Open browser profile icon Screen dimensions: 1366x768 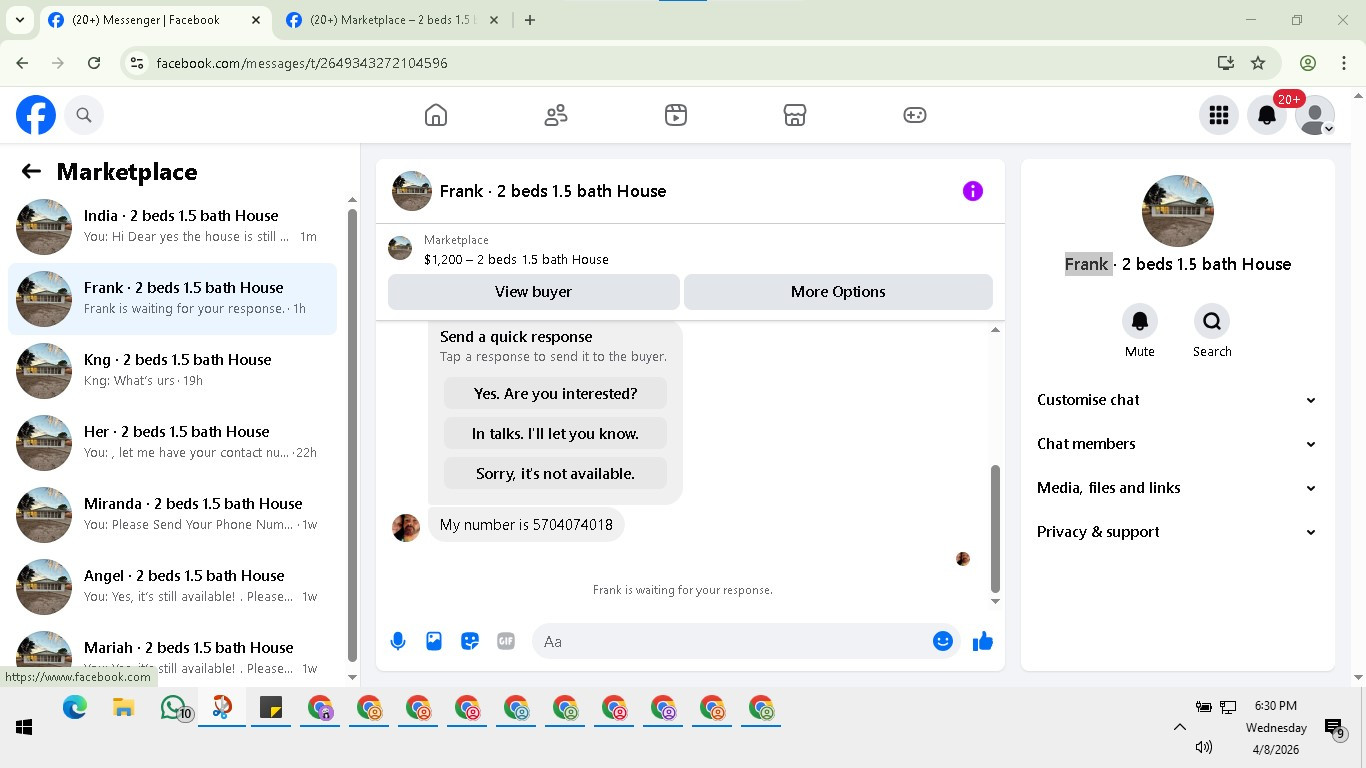click(x=1308, y=63)
